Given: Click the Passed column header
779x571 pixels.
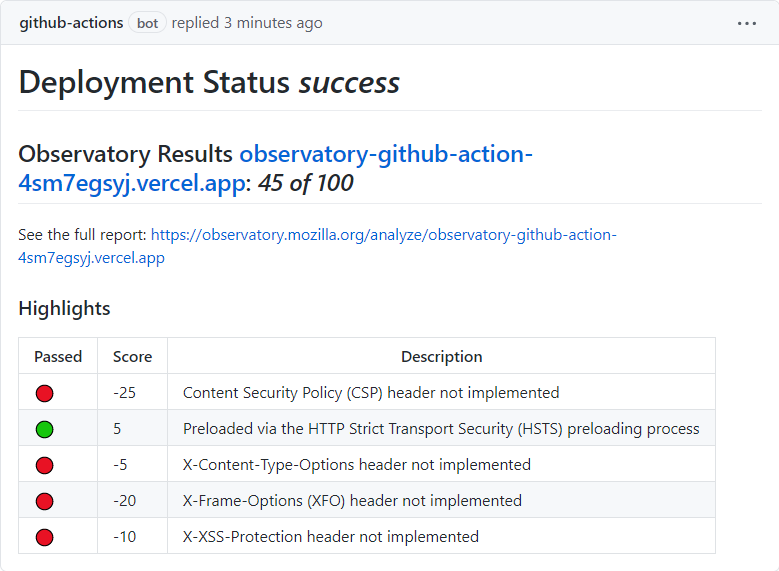Looking at the screenshot, I should tap(58, 356).
